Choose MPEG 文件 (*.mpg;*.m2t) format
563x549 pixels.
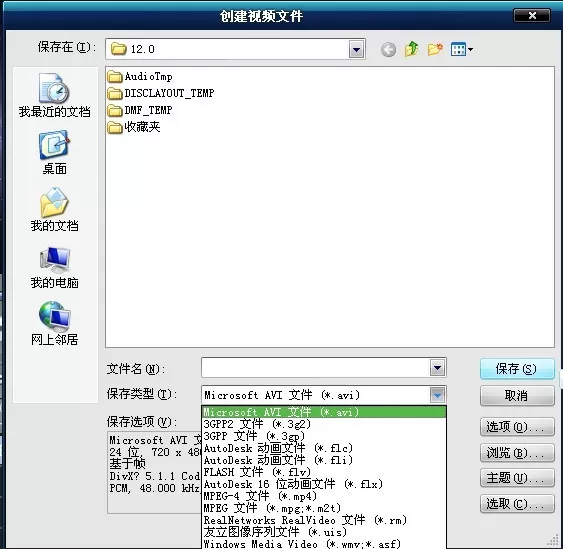pyautogui.click(x=324, y=508)
